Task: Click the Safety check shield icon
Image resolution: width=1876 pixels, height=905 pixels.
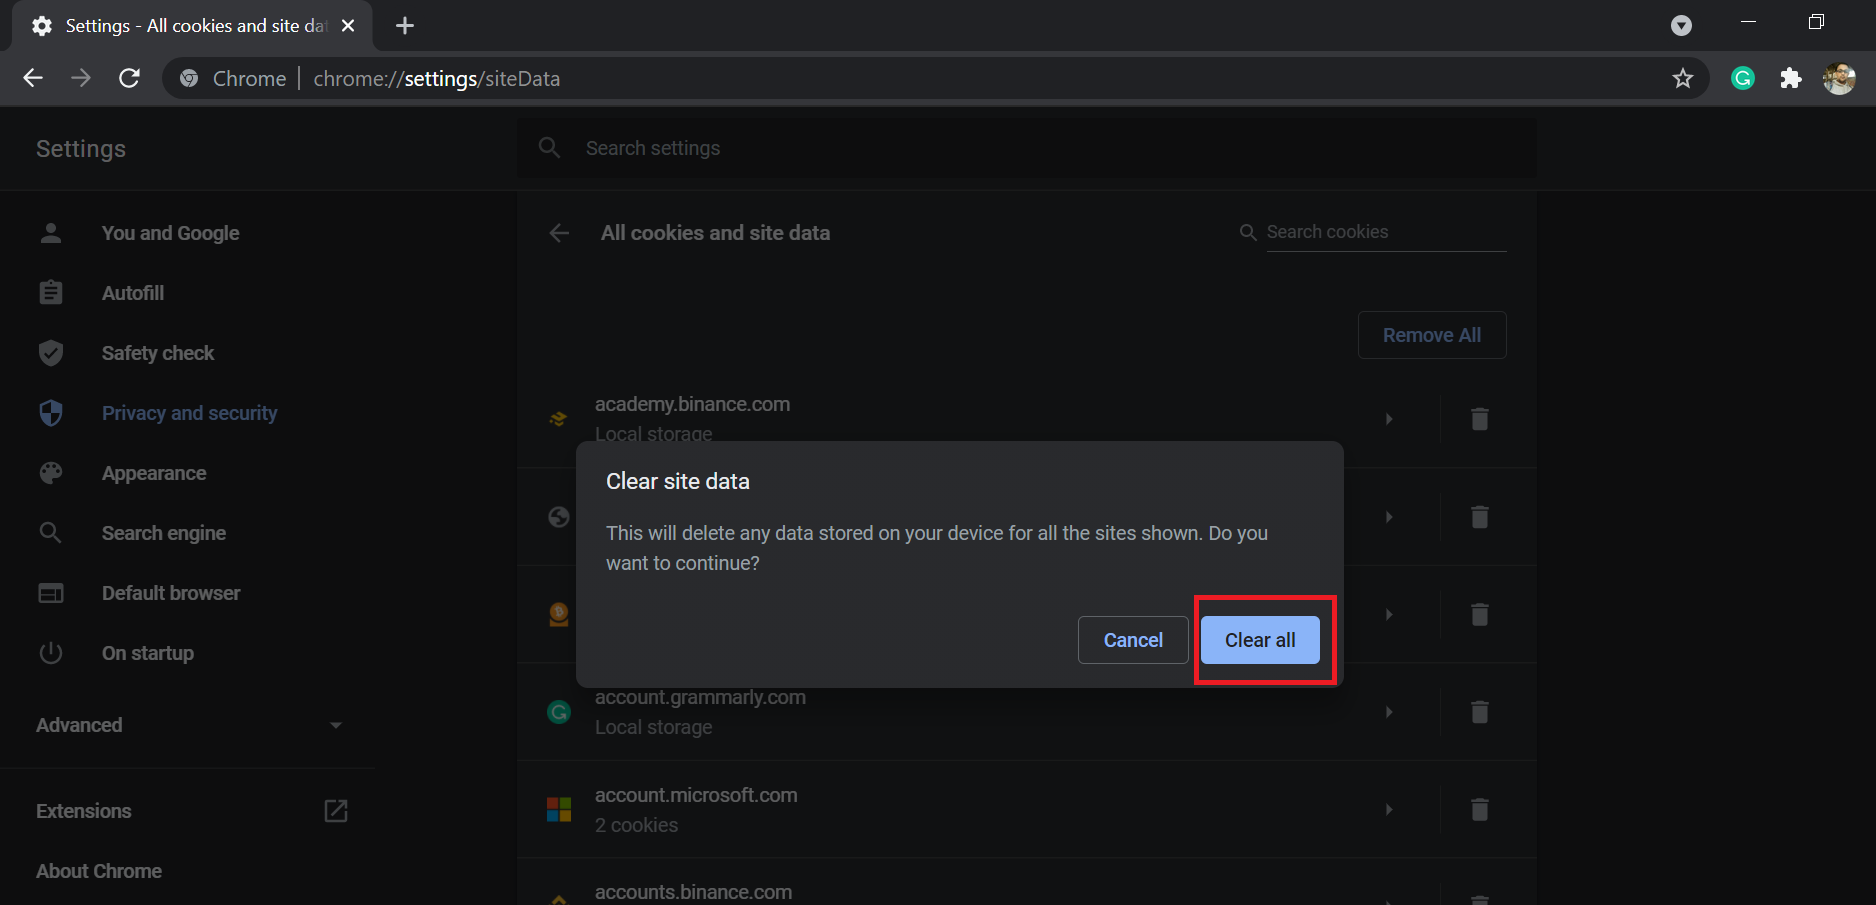Action: point(50,352)
